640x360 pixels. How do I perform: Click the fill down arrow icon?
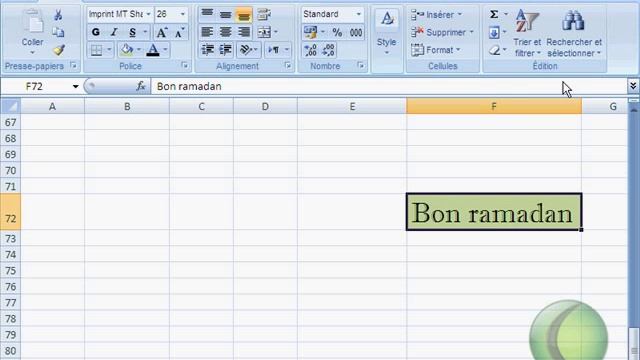494,32
